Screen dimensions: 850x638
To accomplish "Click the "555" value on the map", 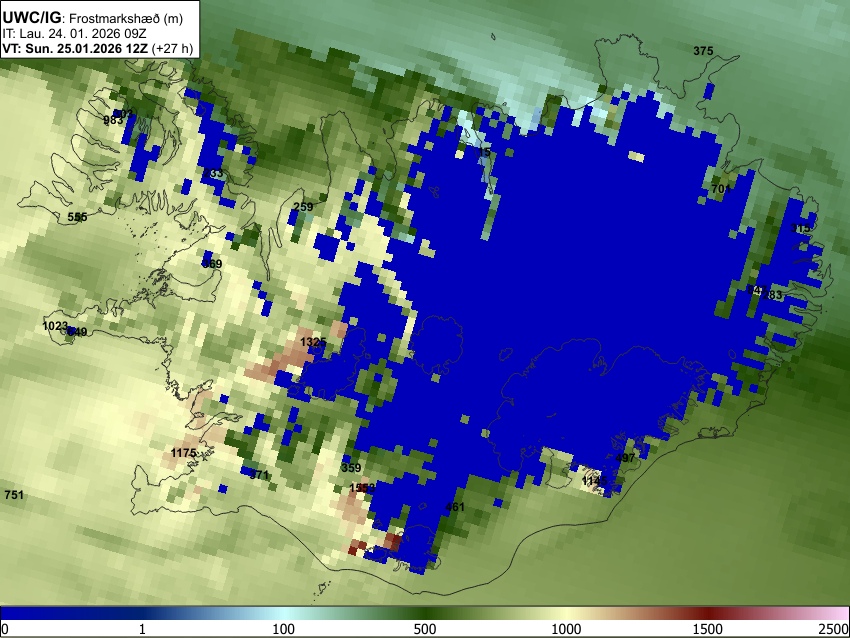I will (77, 217).
